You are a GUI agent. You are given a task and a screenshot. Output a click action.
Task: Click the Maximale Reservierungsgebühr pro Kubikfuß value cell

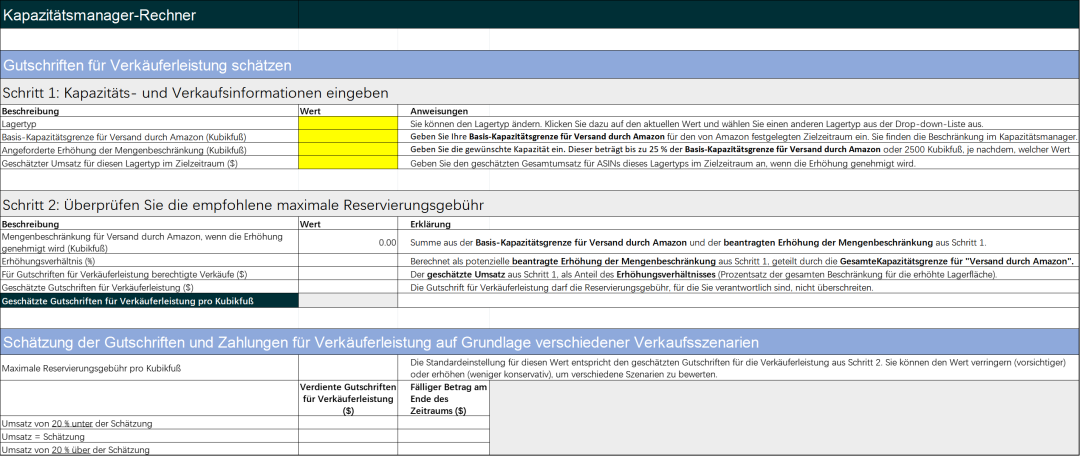click(x=348, y=368)
